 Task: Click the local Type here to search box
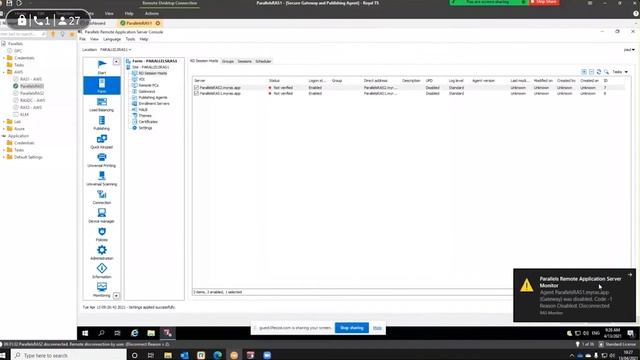[69, 356]
